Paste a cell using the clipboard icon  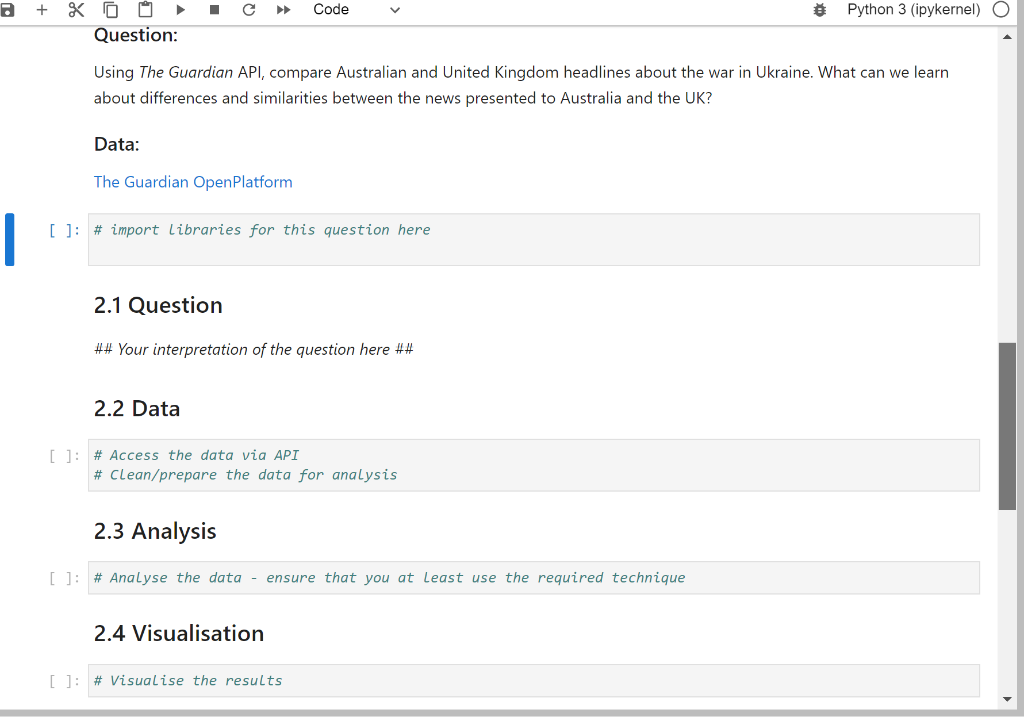pos(143,10)
